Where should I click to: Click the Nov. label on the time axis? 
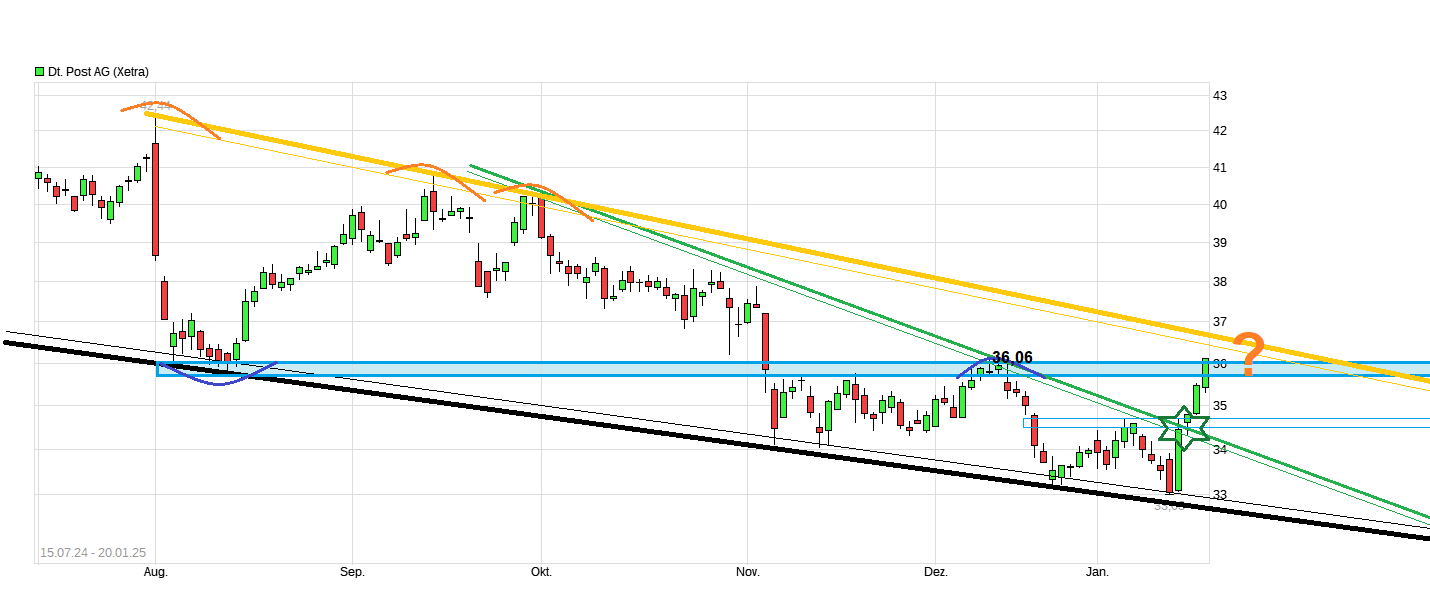pyautogui.click(x=748, y=573)
